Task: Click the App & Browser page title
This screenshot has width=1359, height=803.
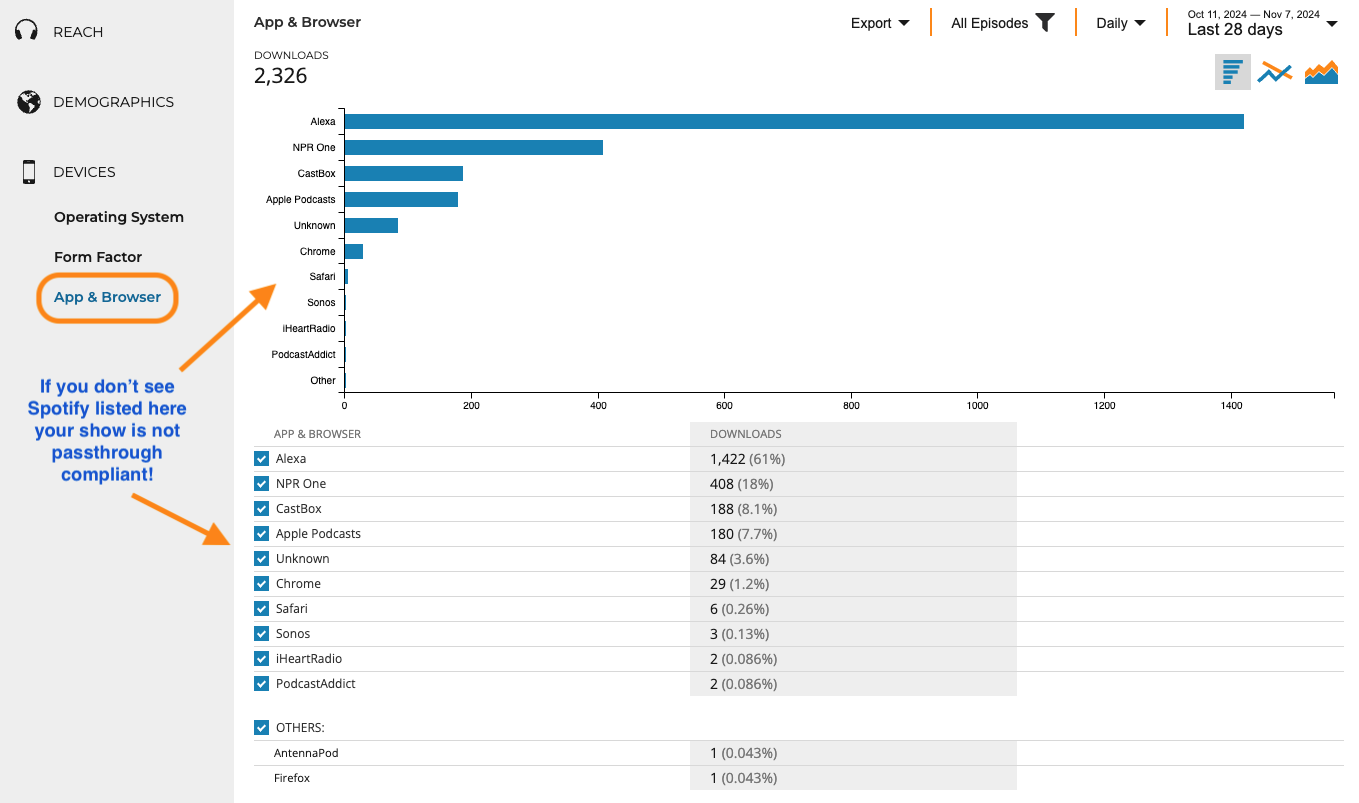Action: pos(307,22)
